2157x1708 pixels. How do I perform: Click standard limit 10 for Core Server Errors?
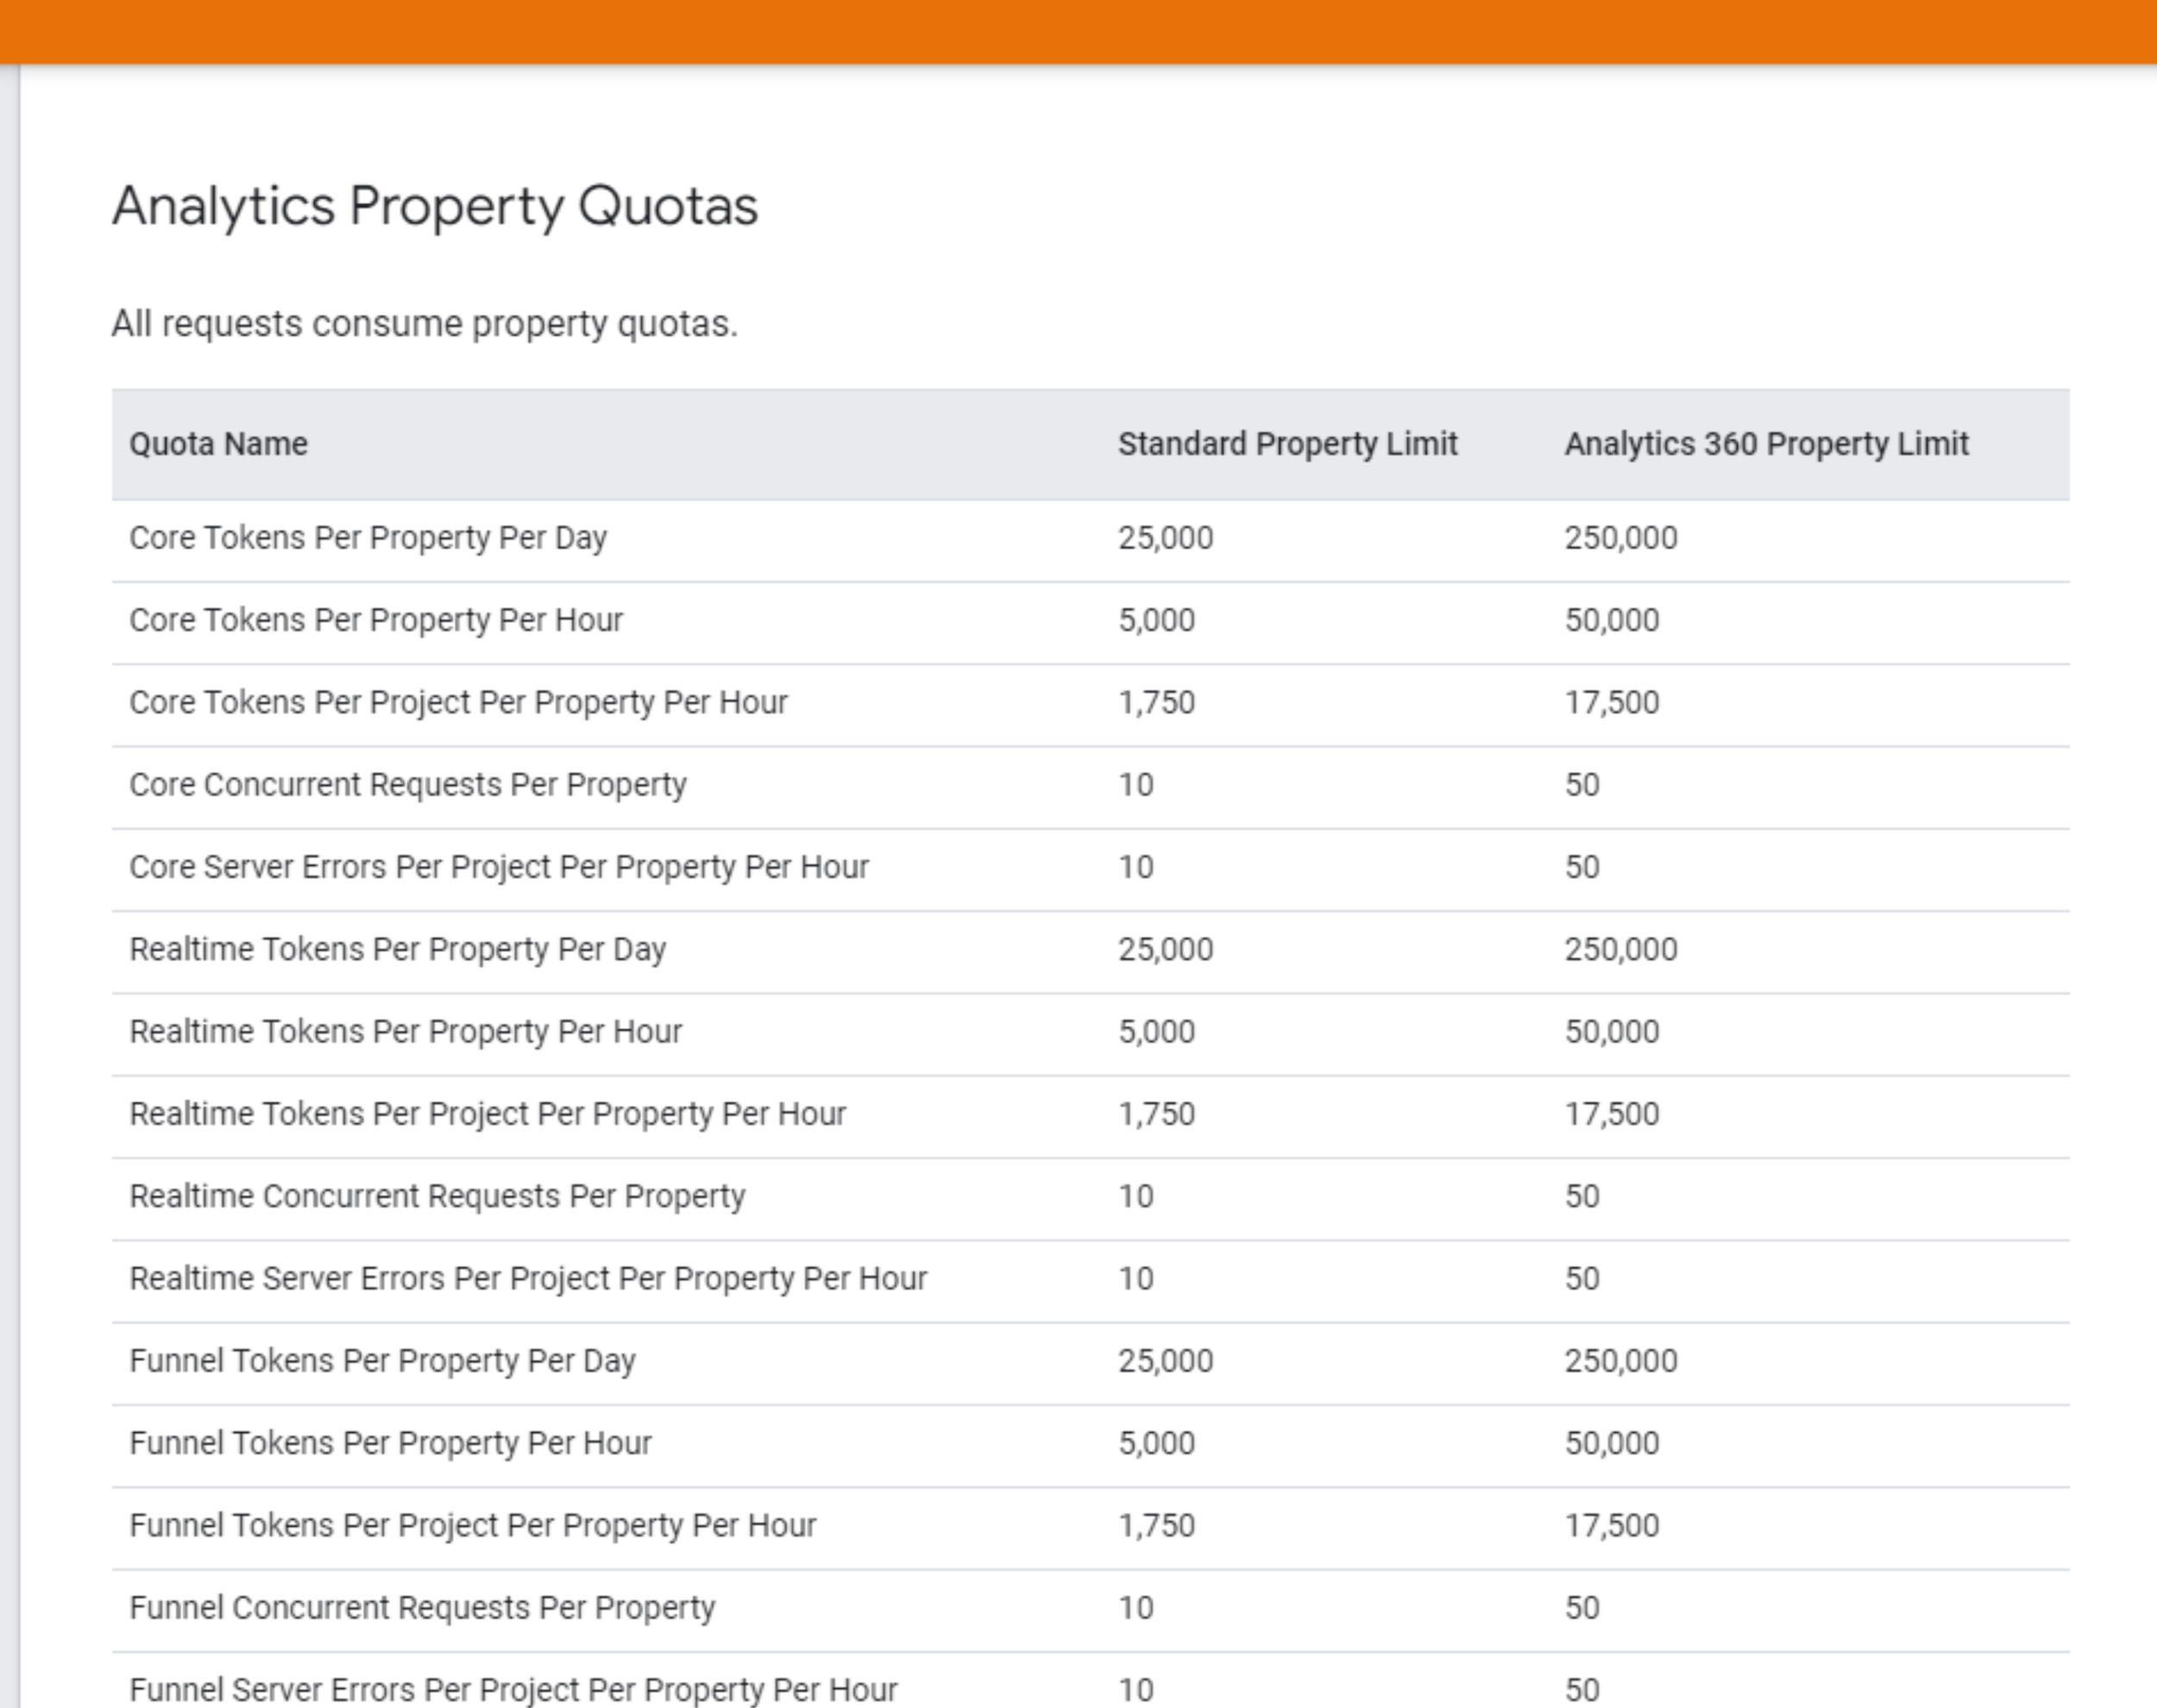(1136, 867)
